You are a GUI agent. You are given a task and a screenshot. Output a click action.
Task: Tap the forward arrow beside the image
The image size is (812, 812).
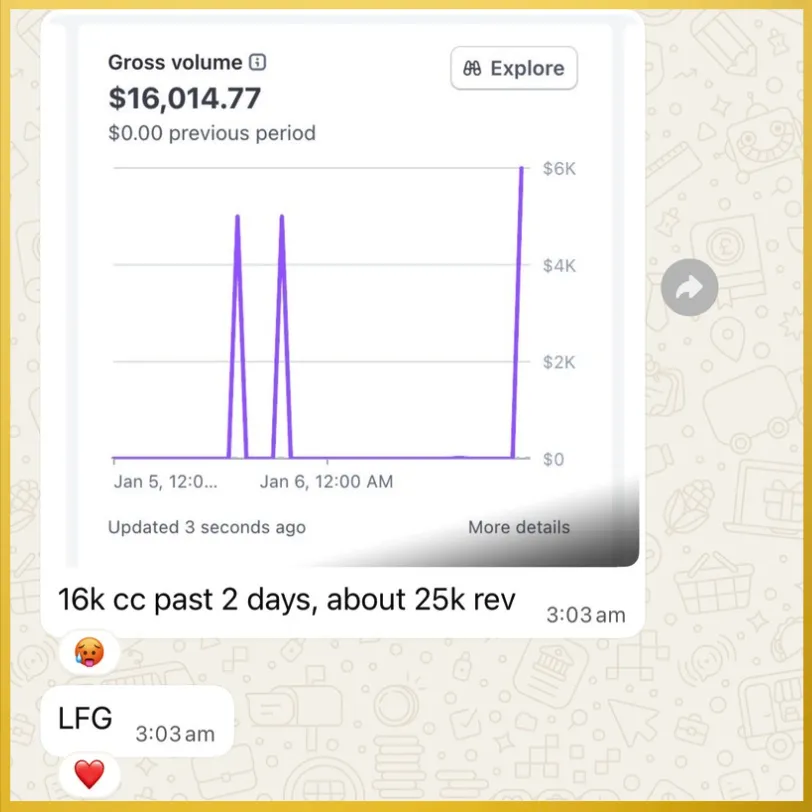tap(689, 287)
